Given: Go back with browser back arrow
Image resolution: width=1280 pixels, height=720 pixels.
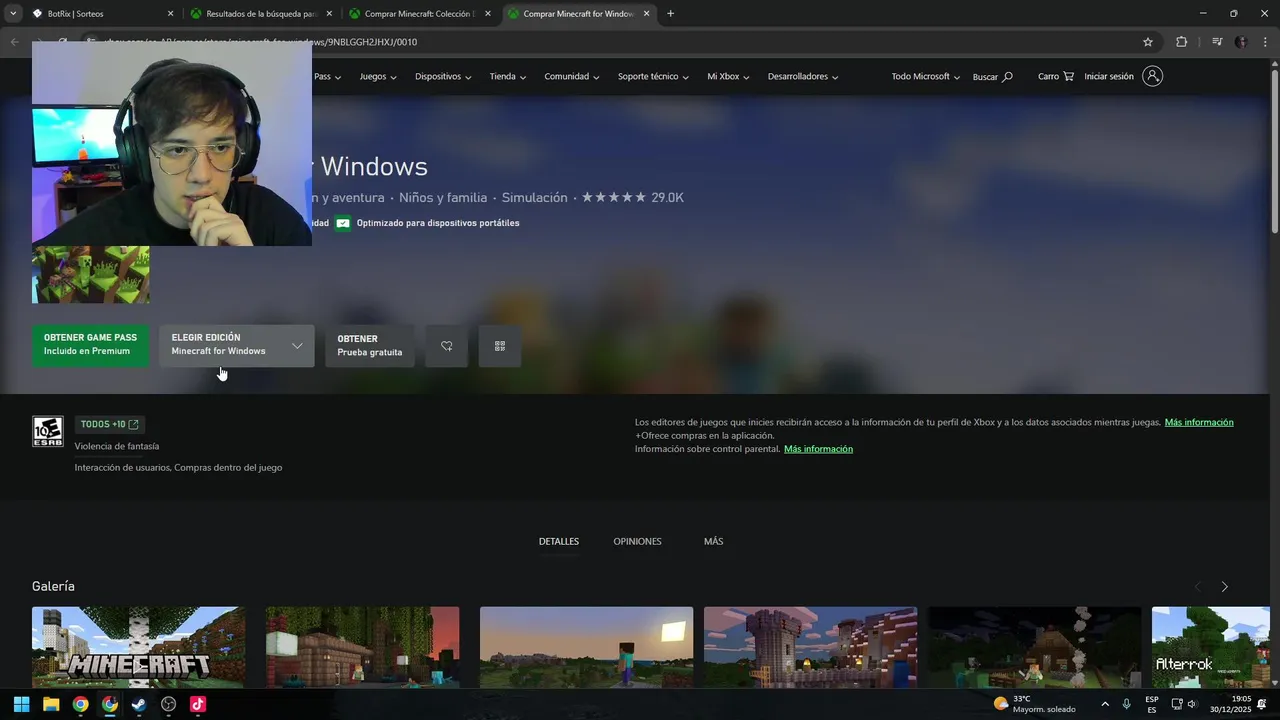Looking at the screenshot, I should click(x=14, y=42).
